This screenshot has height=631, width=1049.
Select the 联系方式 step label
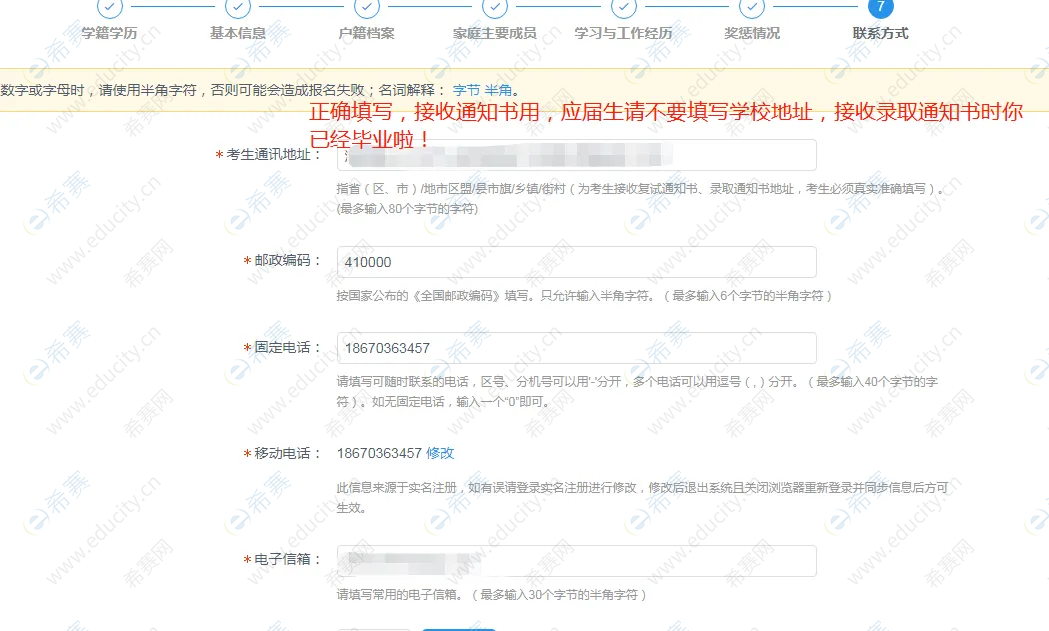[880, 33]
